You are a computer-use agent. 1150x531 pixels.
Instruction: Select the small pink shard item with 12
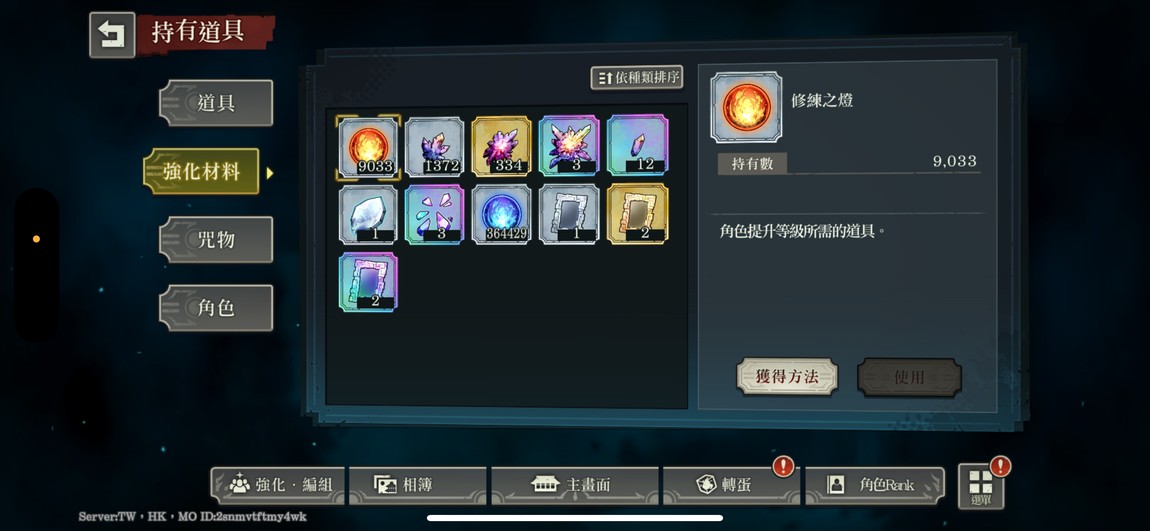pos(638,145)
